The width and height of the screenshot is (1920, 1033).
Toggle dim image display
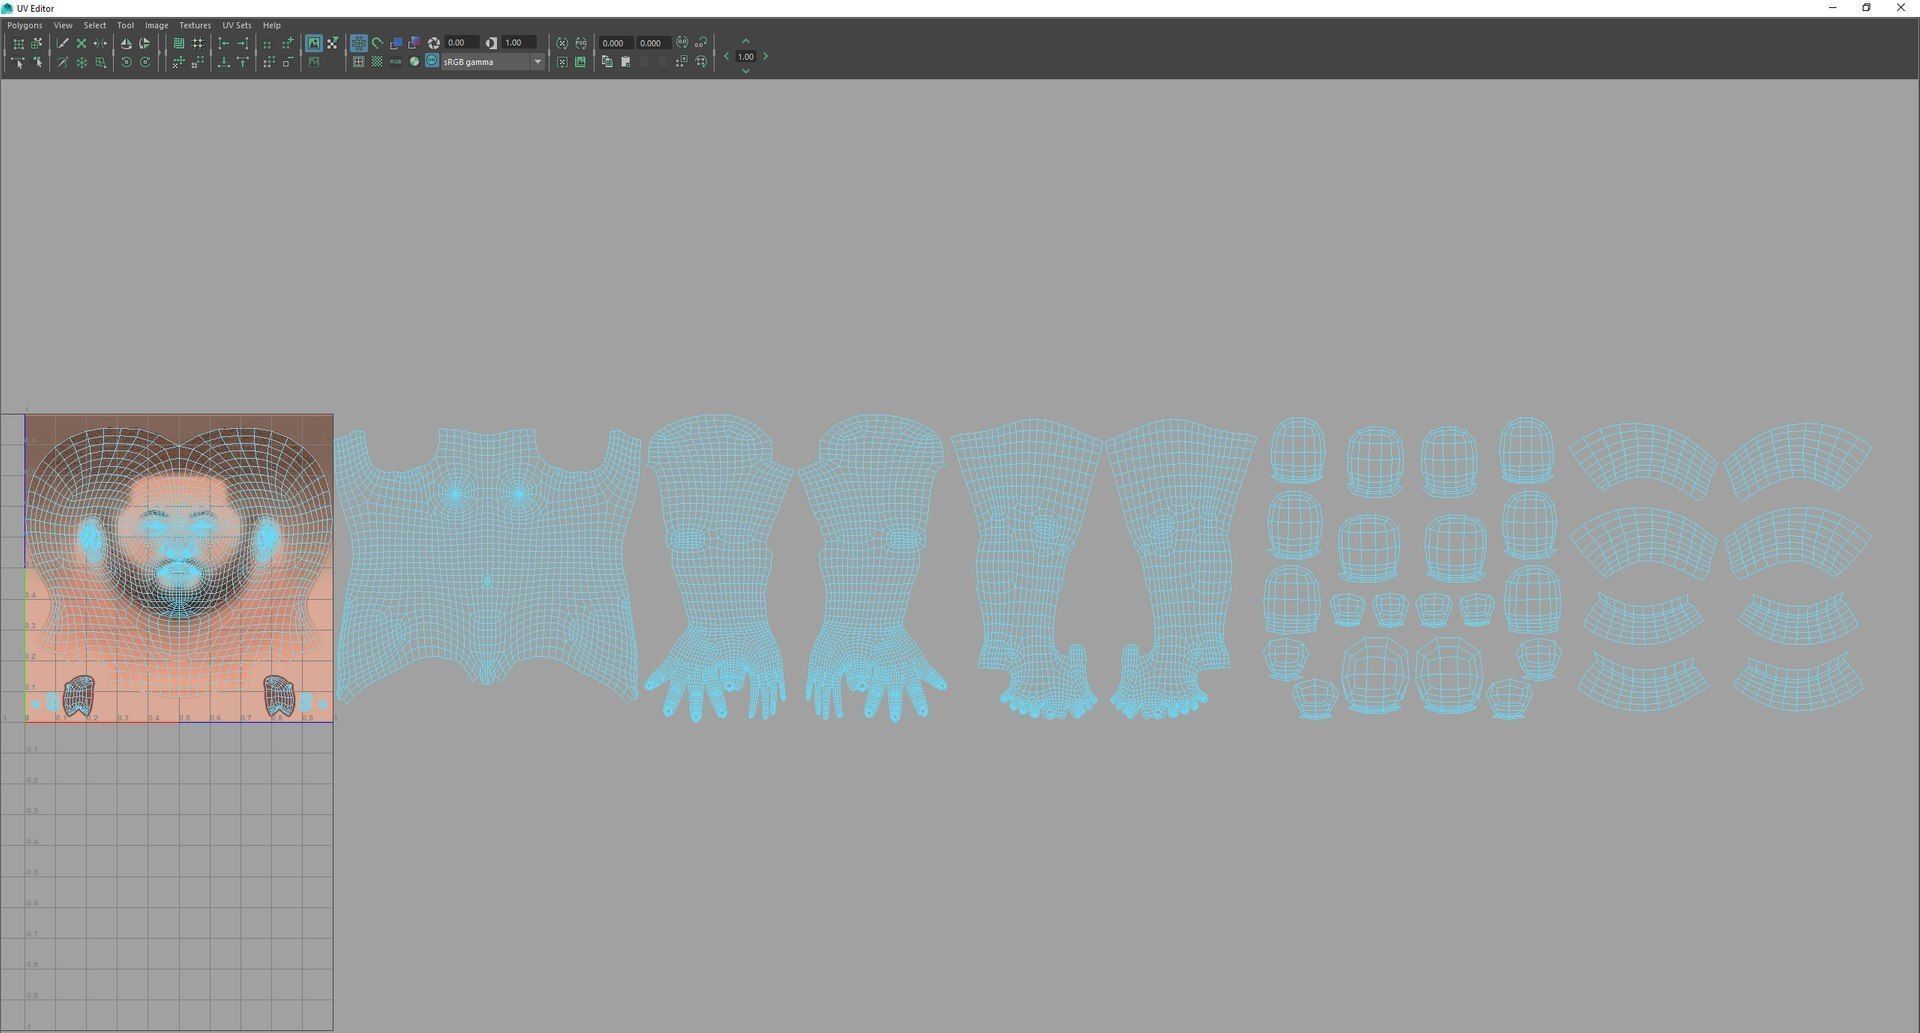click(x=314, y=62)
